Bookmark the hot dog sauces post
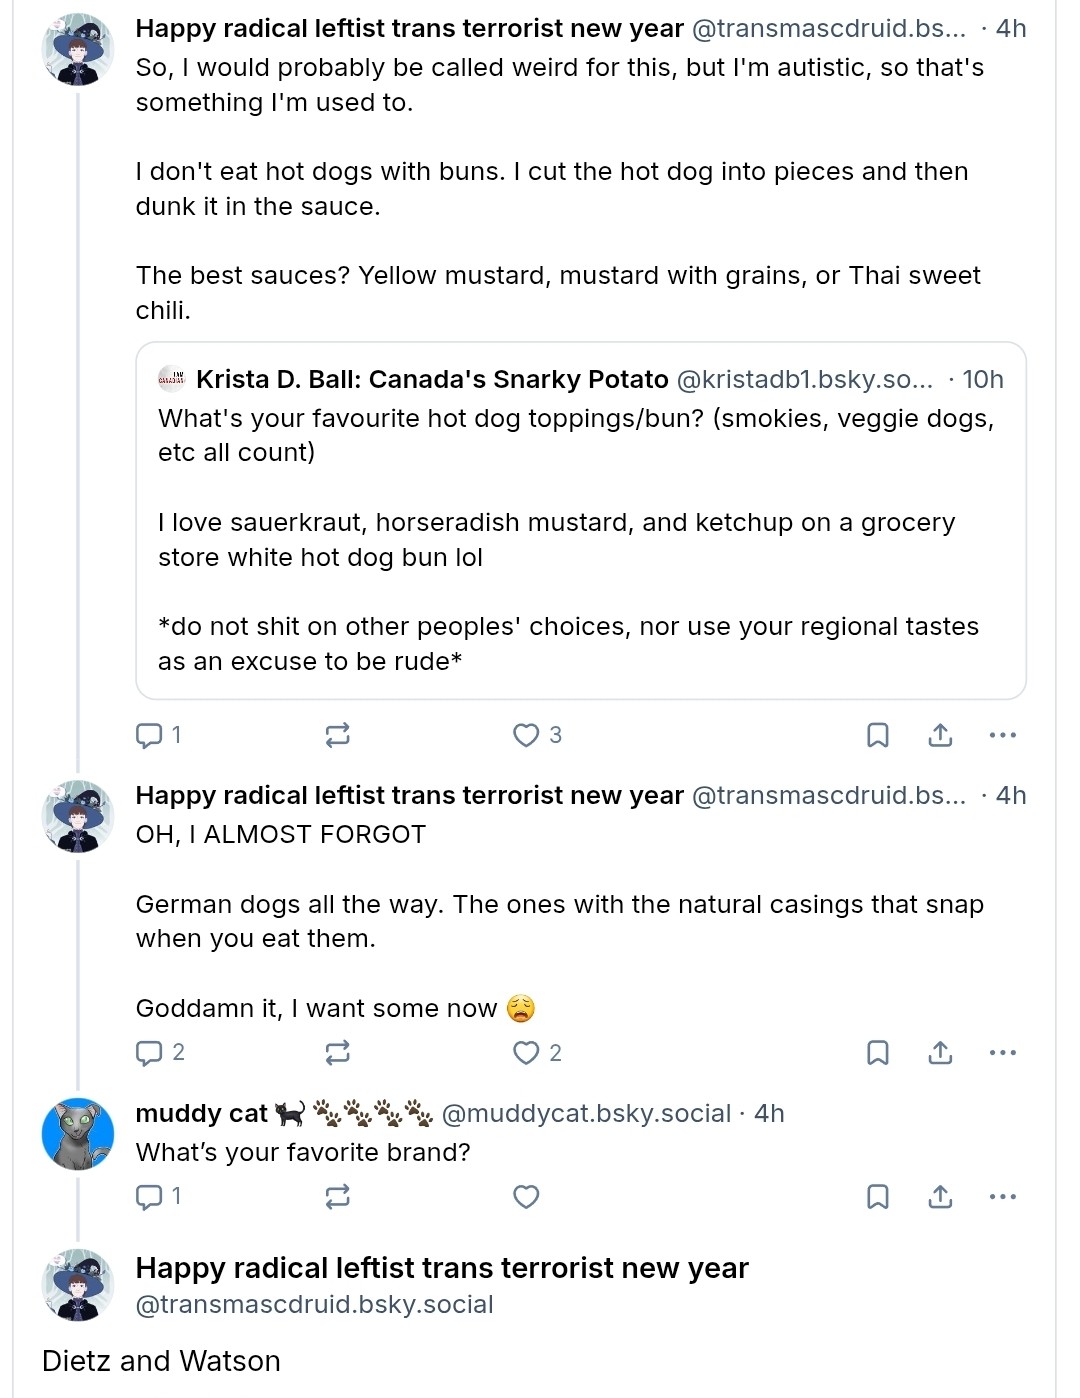Viewport: 1080px width, 1398px height. pos(877,736)
